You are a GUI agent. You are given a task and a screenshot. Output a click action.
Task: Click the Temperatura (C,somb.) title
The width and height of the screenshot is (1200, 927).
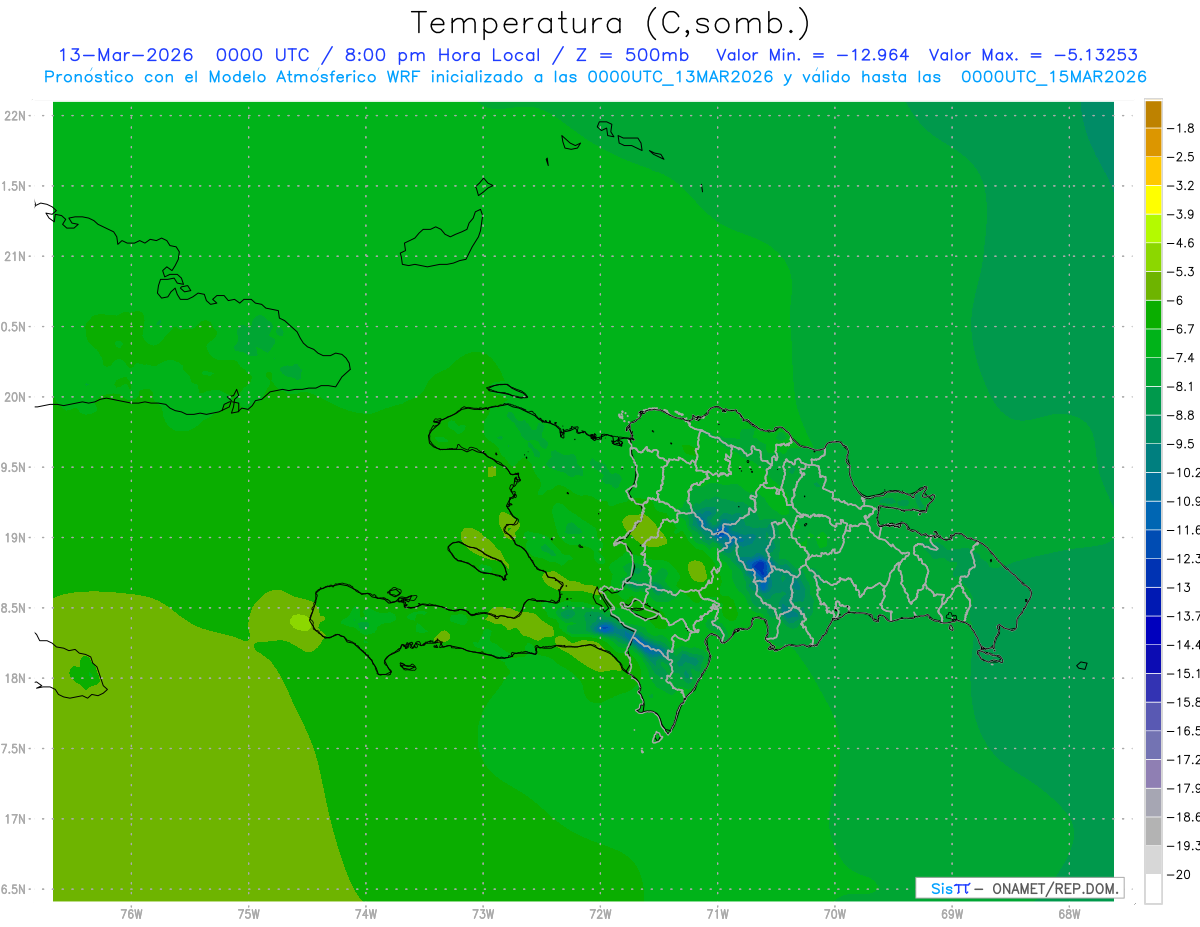pyautogui.click(x=611, y=22)
